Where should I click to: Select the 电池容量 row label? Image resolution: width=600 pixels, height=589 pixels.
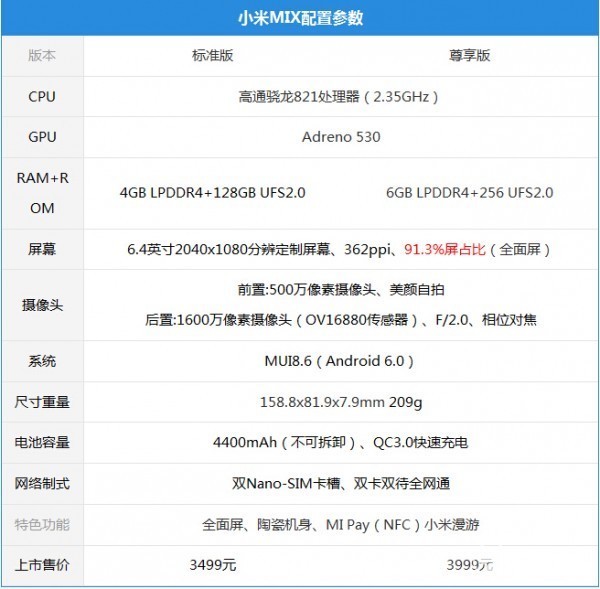point(42,443)
